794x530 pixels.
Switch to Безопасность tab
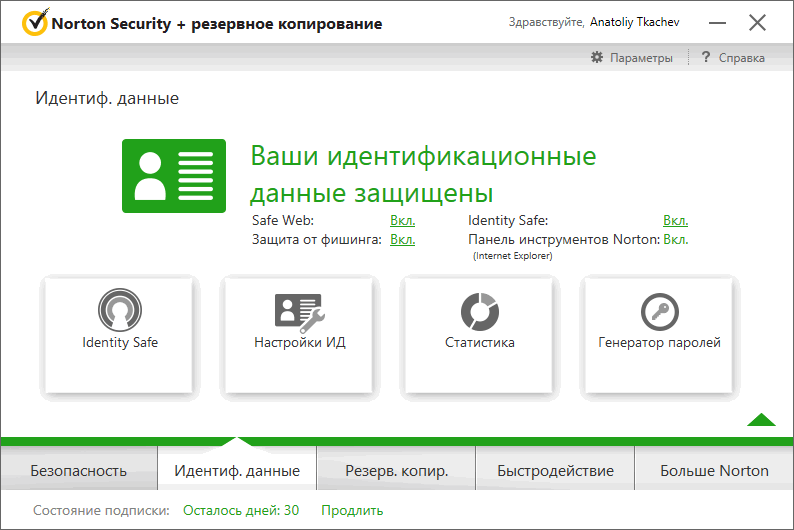click(79, 470)
